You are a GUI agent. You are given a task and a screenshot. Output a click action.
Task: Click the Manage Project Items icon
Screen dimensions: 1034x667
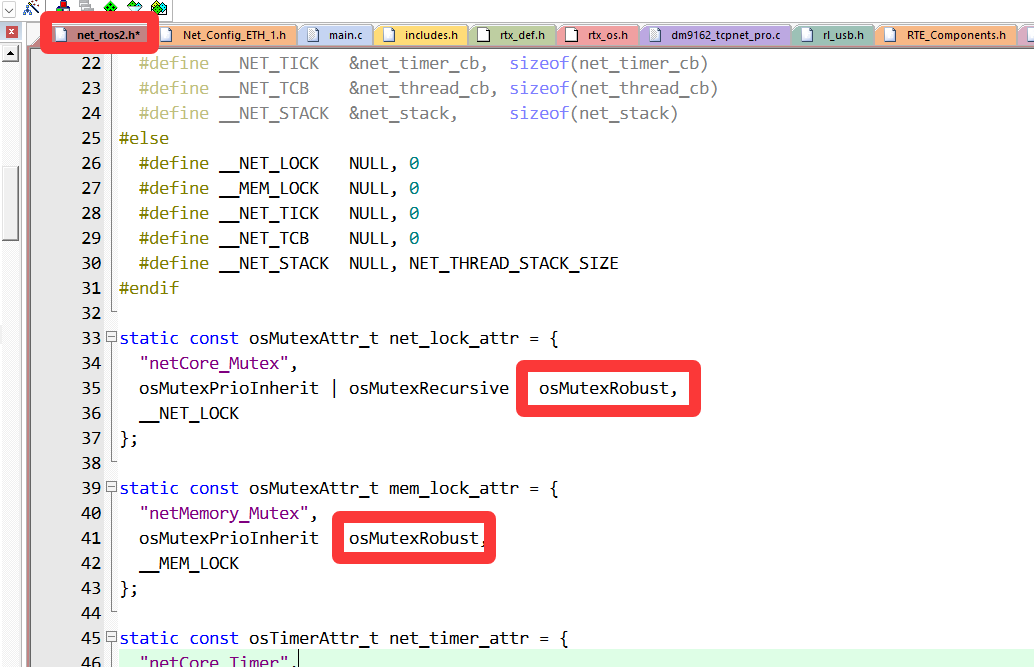63,8
